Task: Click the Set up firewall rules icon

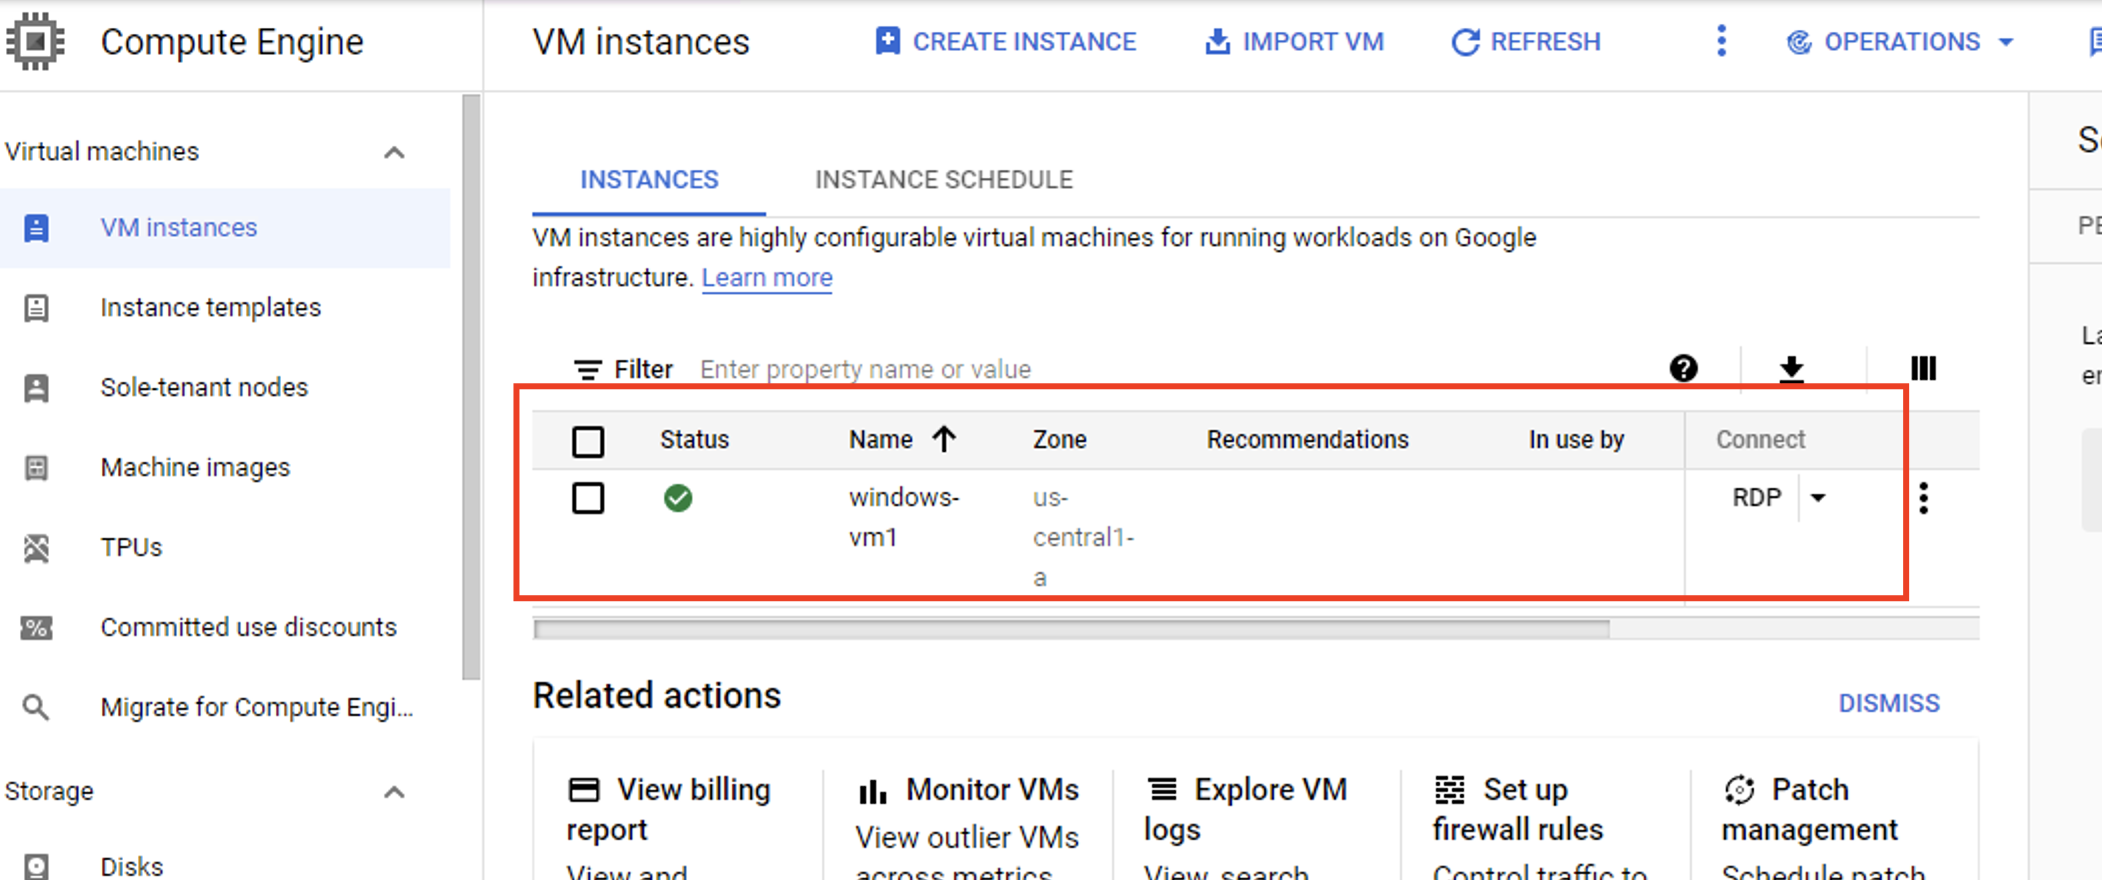Action: pyautogui.click(x=1450, y=790)
